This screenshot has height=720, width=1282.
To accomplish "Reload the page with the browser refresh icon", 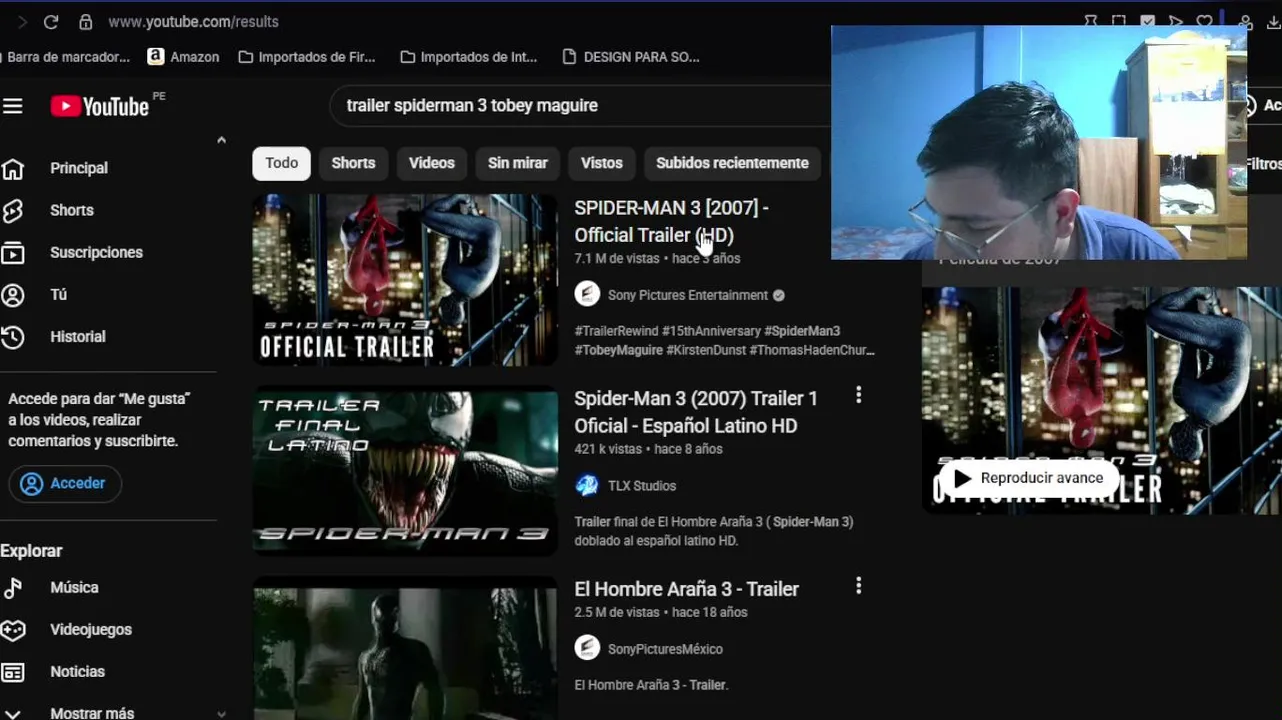I will coord(51,21).
